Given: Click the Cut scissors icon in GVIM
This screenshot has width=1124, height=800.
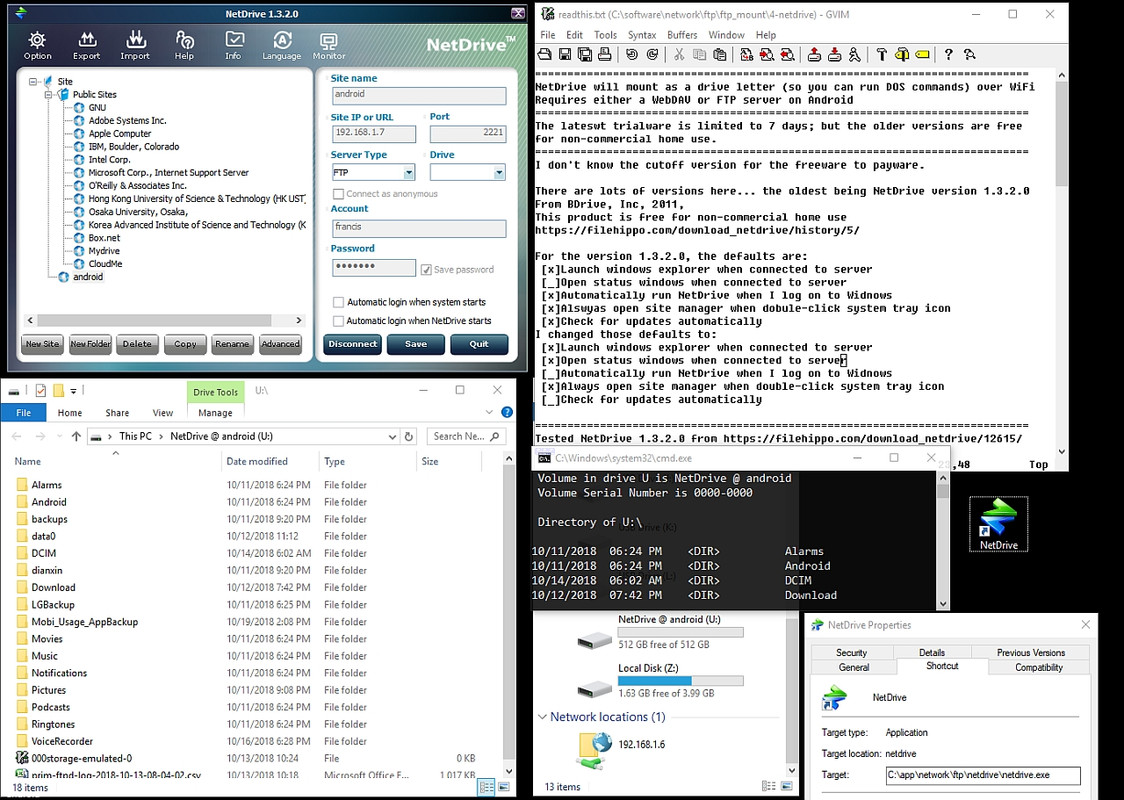Looking at the screenshot, I should click(x=679, y=54).
